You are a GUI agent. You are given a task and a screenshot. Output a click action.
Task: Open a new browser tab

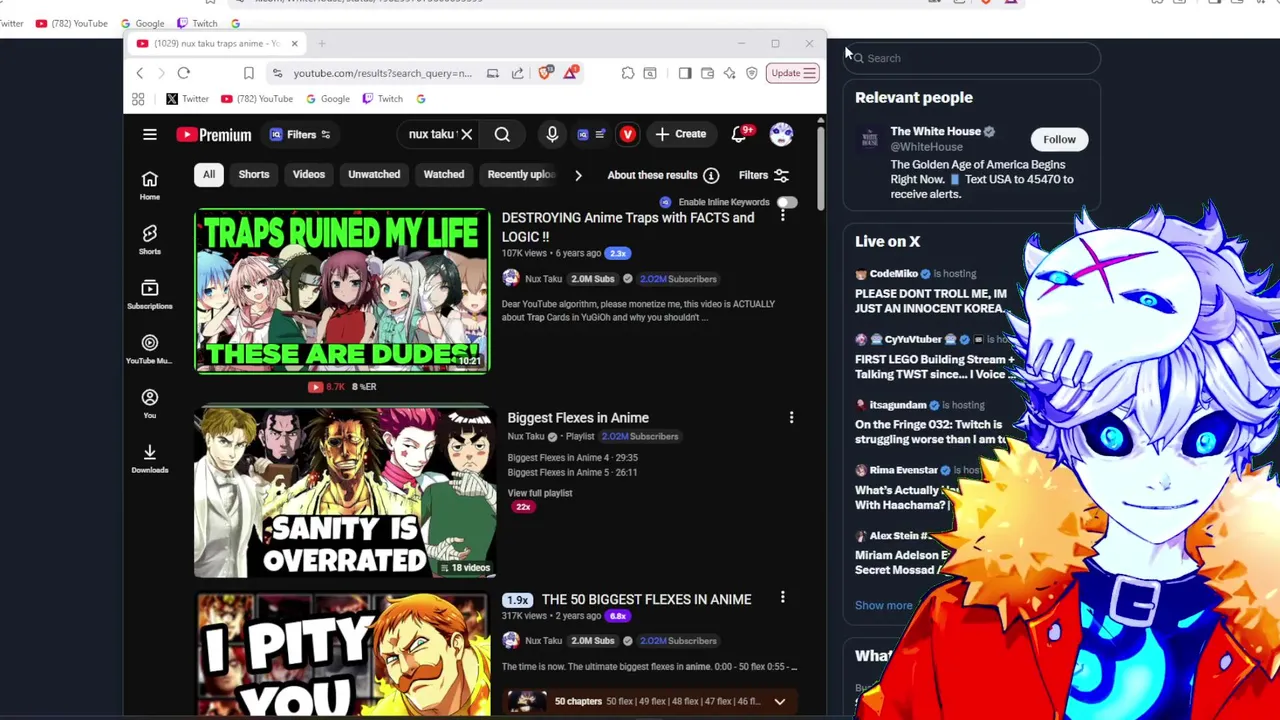click(321, 43)
